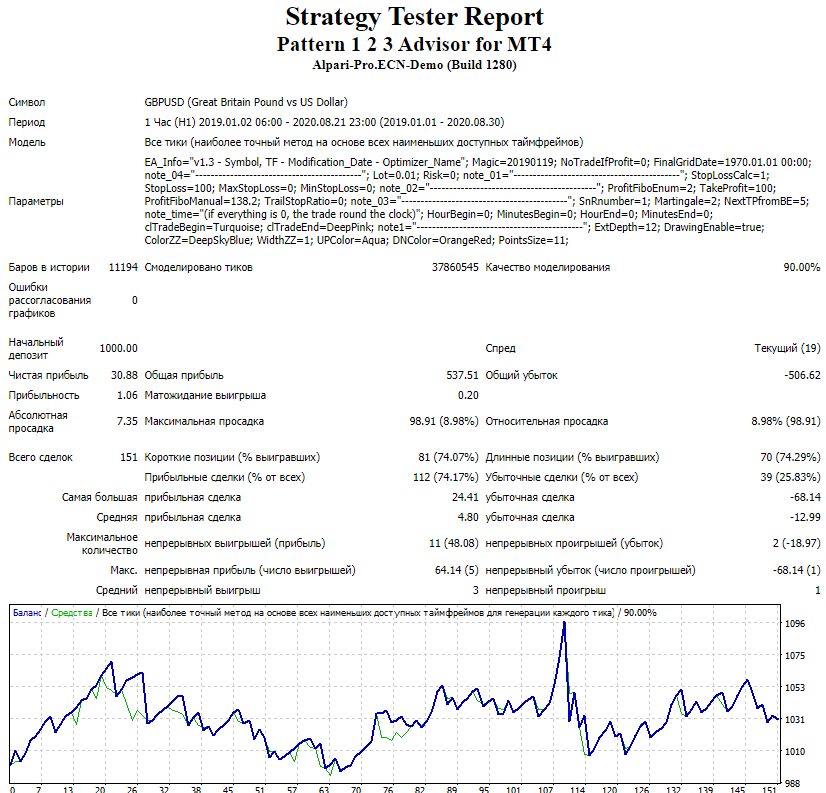This screenshot has width=826, height=793.
Task: Click the Средства legend label on chart
Action: pos(72,612)
